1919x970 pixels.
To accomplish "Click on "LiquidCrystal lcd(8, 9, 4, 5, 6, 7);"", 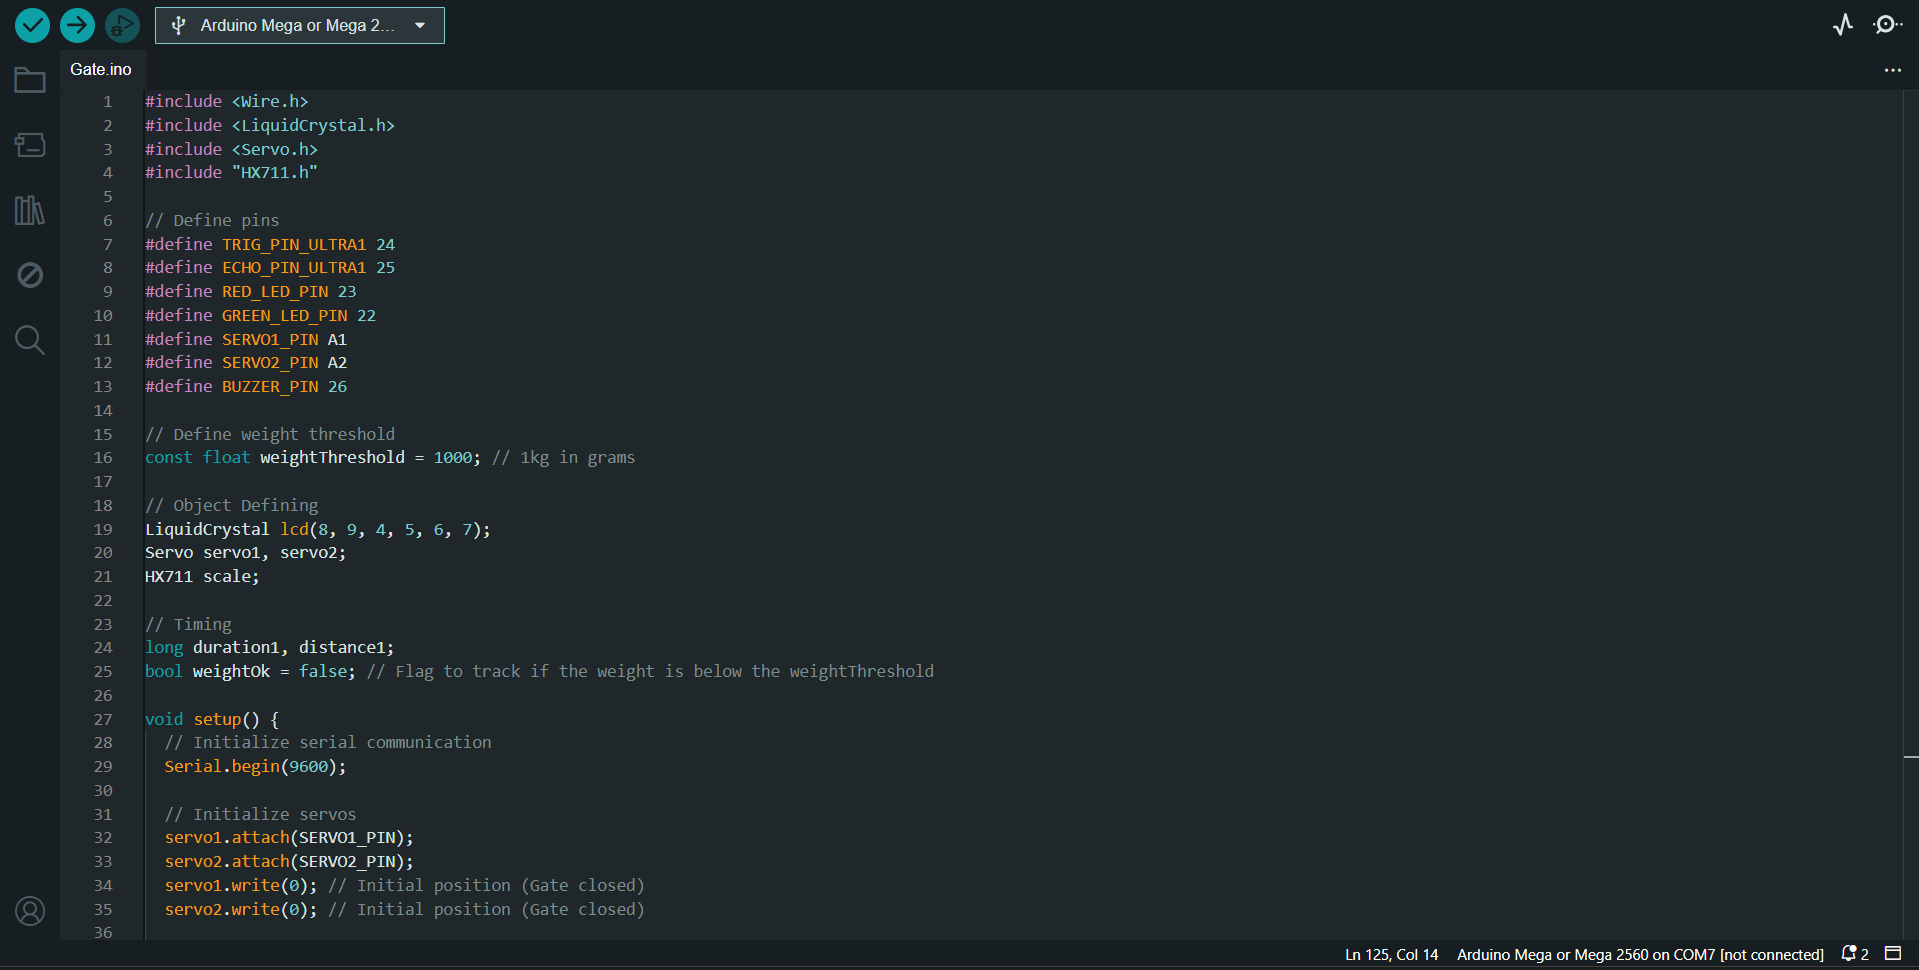I will [x=318, y=530].
